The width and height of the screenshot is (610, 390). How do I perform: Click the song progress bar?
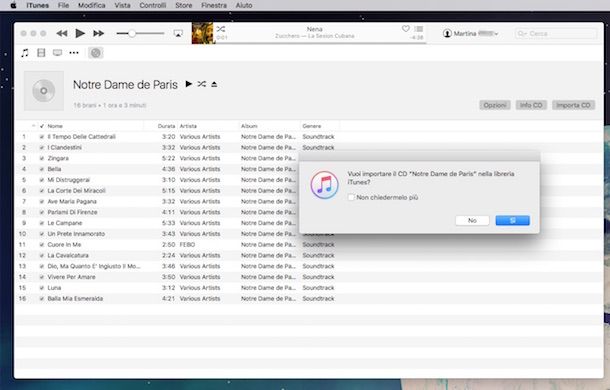click(320, 43)
